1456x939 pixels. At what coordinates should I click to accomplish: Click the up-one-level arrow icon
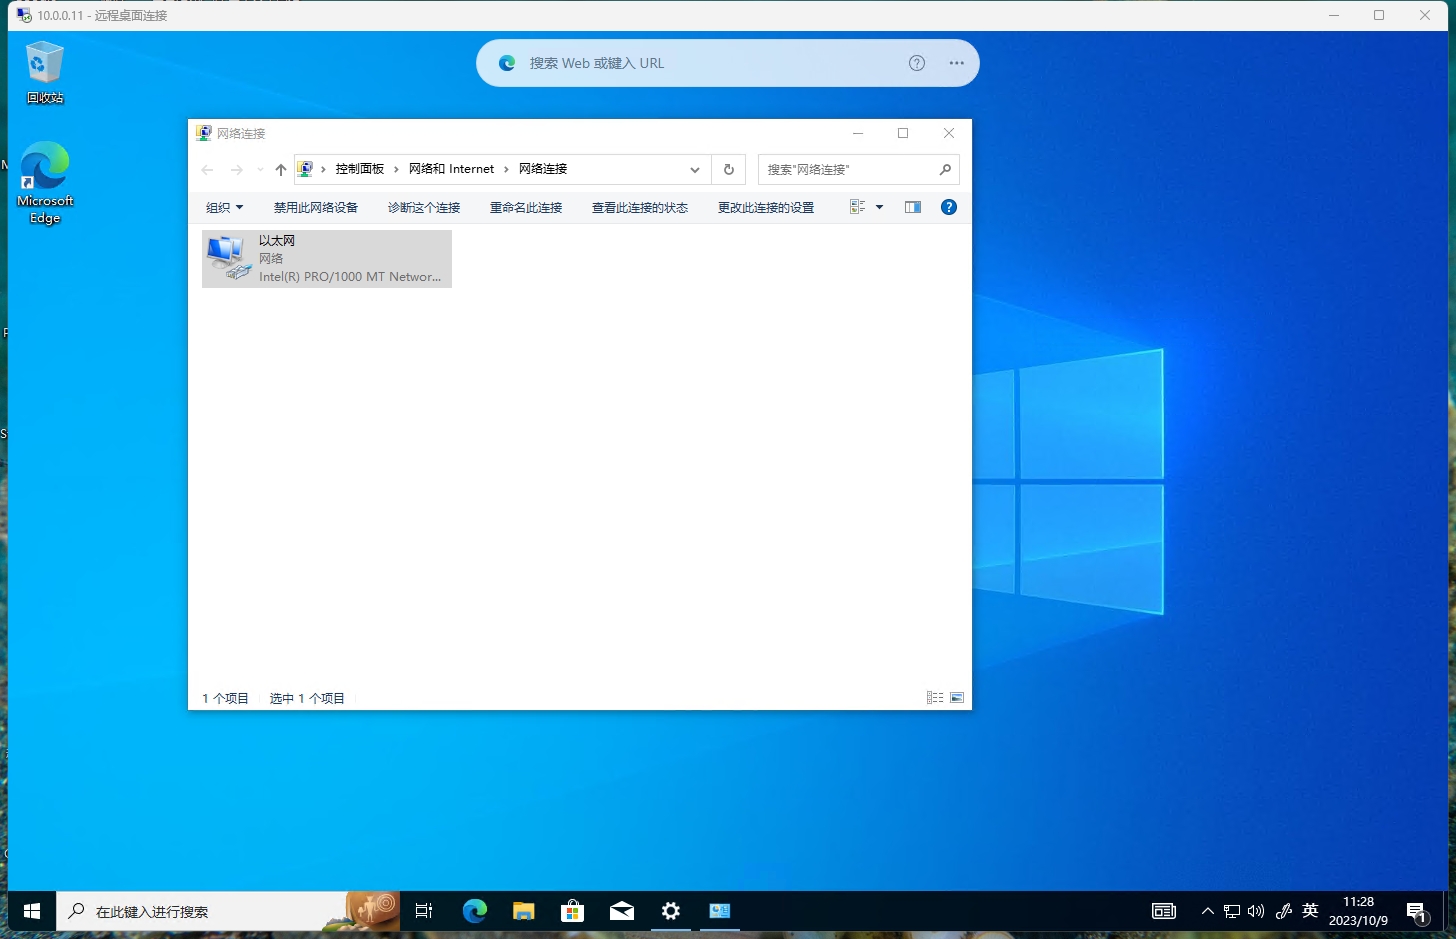[280, 169]
